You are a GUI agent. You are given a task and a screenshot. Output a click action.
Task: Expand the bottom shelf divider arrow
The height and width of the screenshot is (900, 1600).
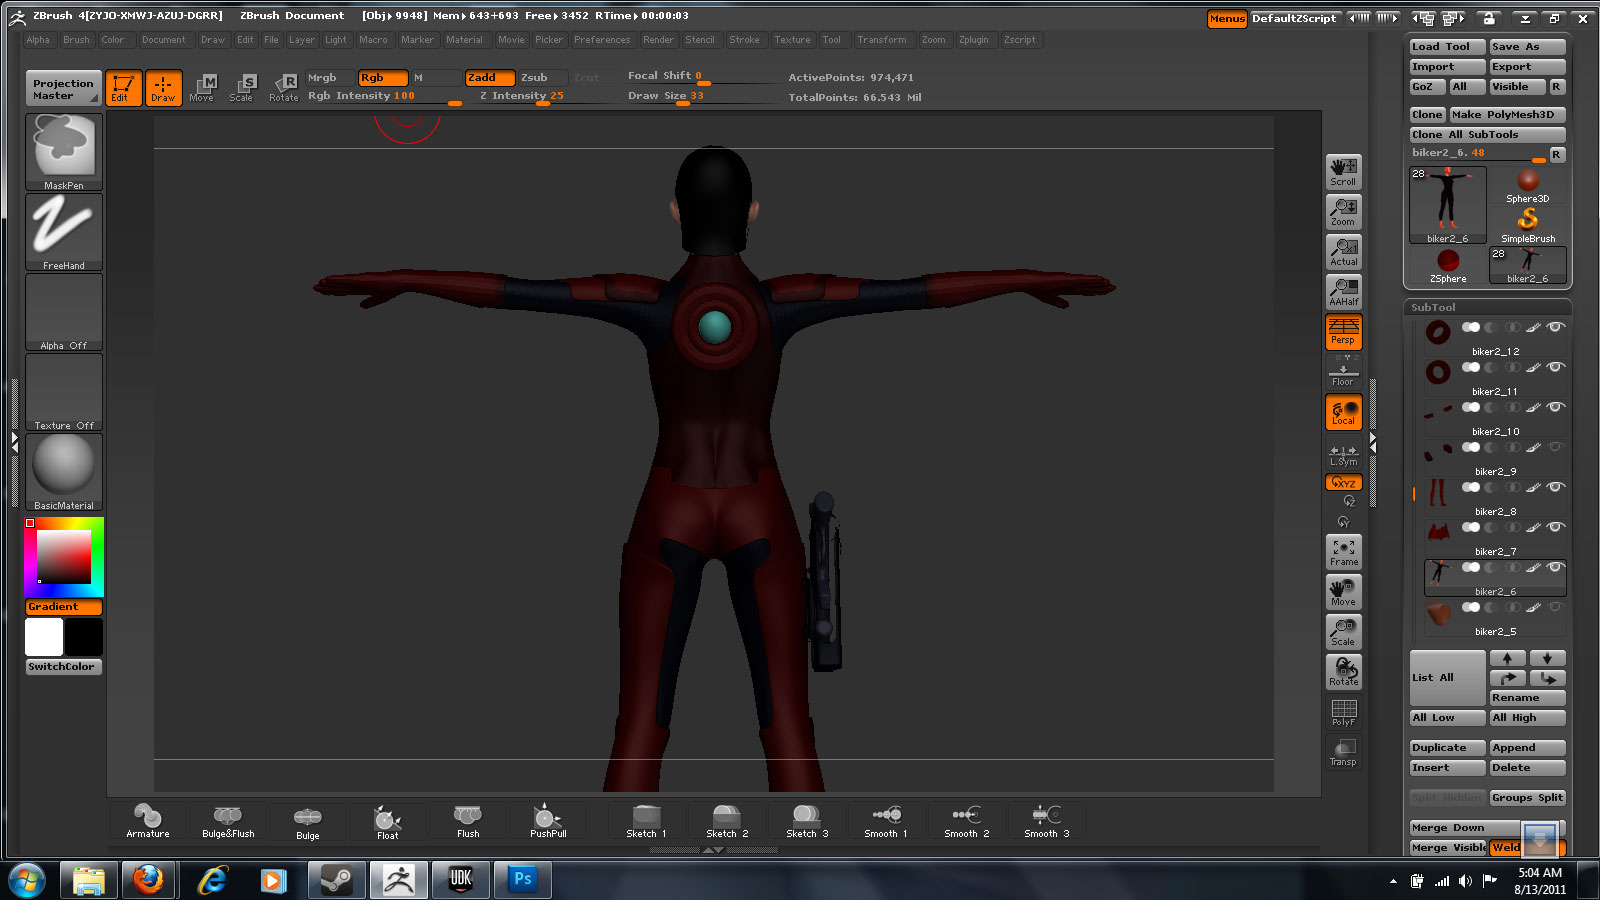tap(713, 850)
